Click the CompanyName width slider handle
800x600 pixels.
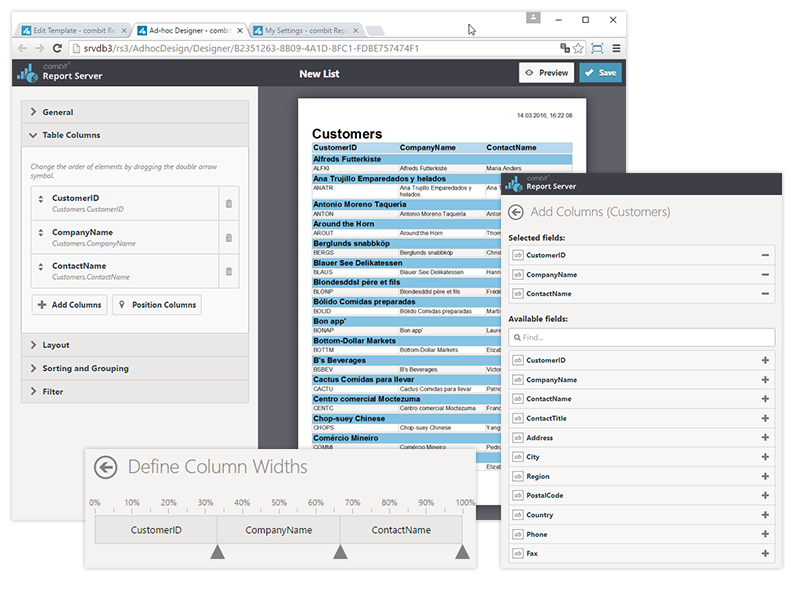coord(340,552)
